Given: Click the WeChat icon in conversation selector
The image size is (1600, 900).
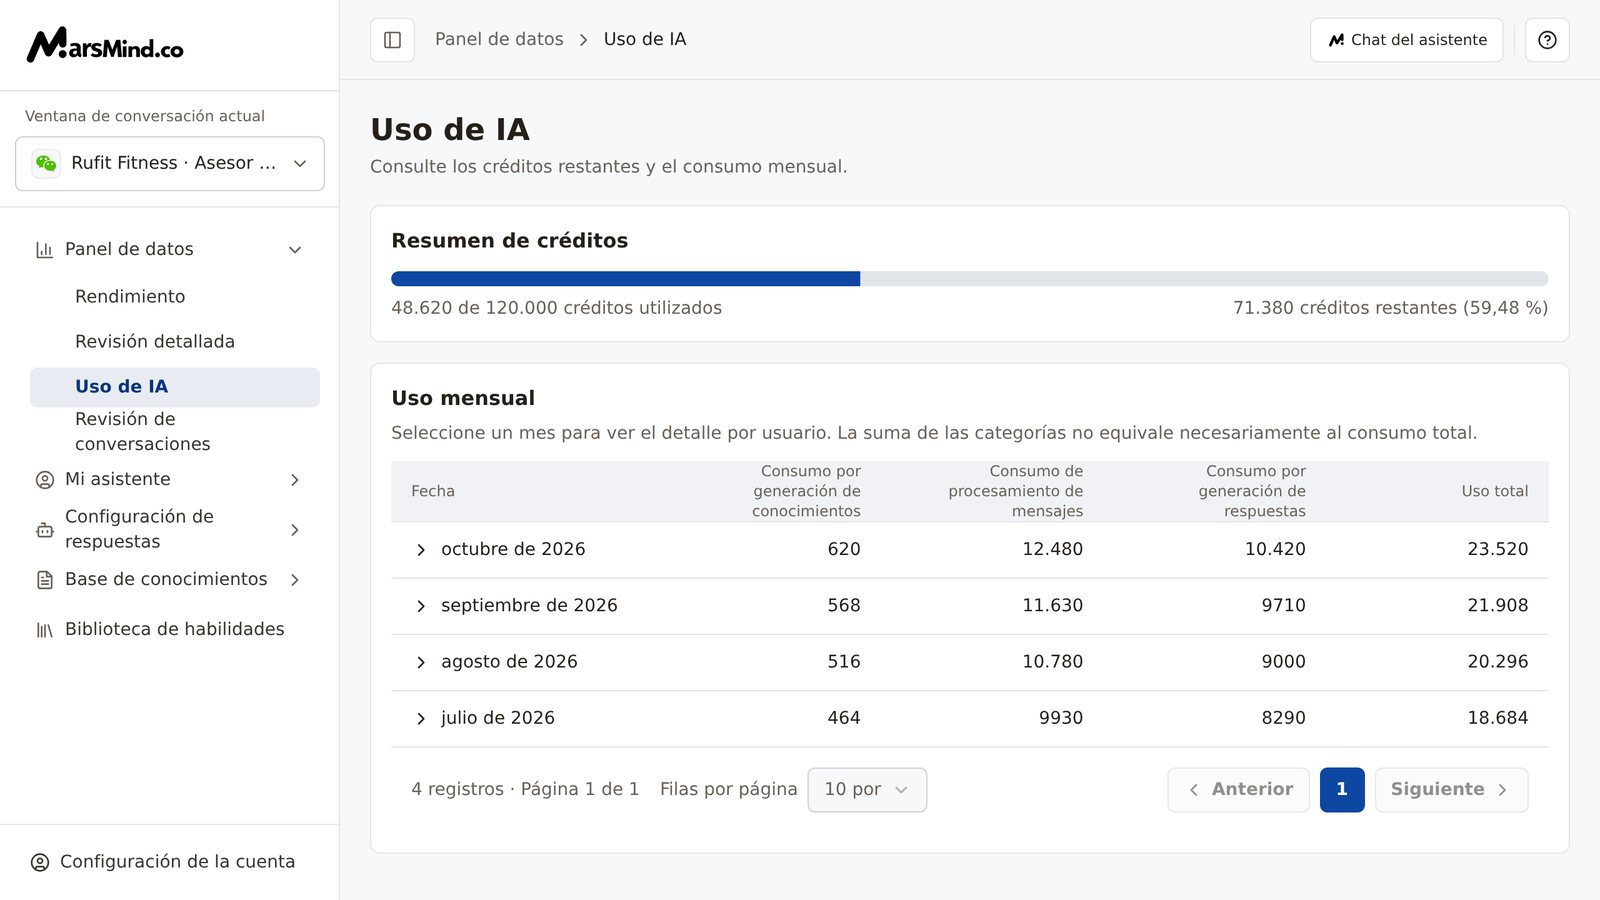Looking at the screenshot, I should [x=46, y=163].
